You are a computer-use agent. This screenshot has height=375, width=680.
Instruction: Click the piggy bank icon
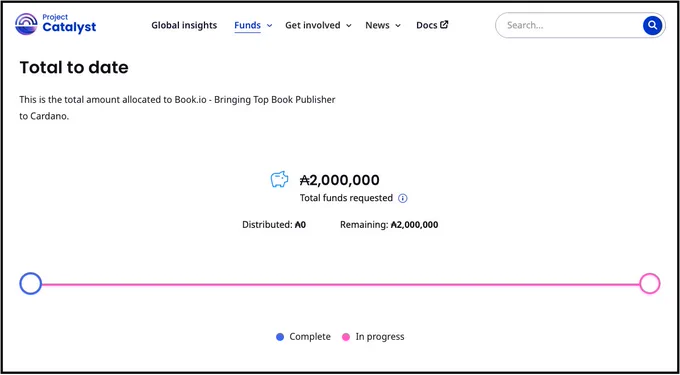click(x=280, y=179)
